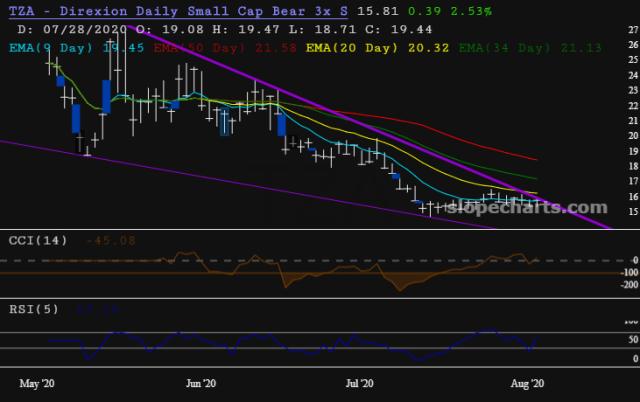Select the Jun '20 date axis label
The height and width of the screenshot is (402, 640).
point(201,383)
